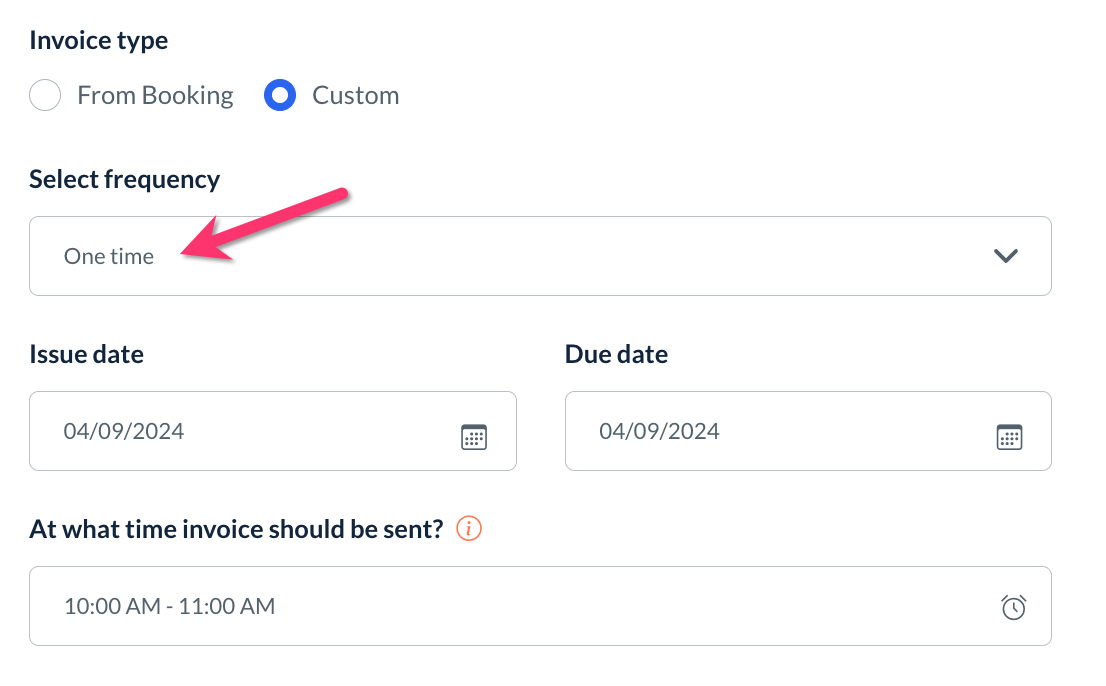Expand the frequency dropdown chevron arrow
Screen dimensions: 1106x686
pyautogui.click(x=1005, y=256)
